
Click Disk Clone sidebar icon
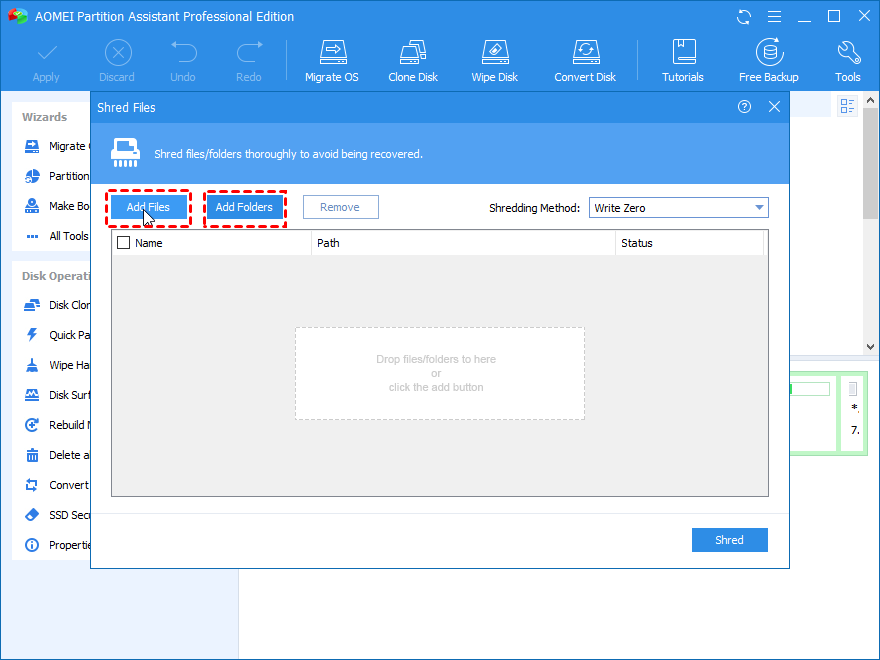tap(32, 305)
